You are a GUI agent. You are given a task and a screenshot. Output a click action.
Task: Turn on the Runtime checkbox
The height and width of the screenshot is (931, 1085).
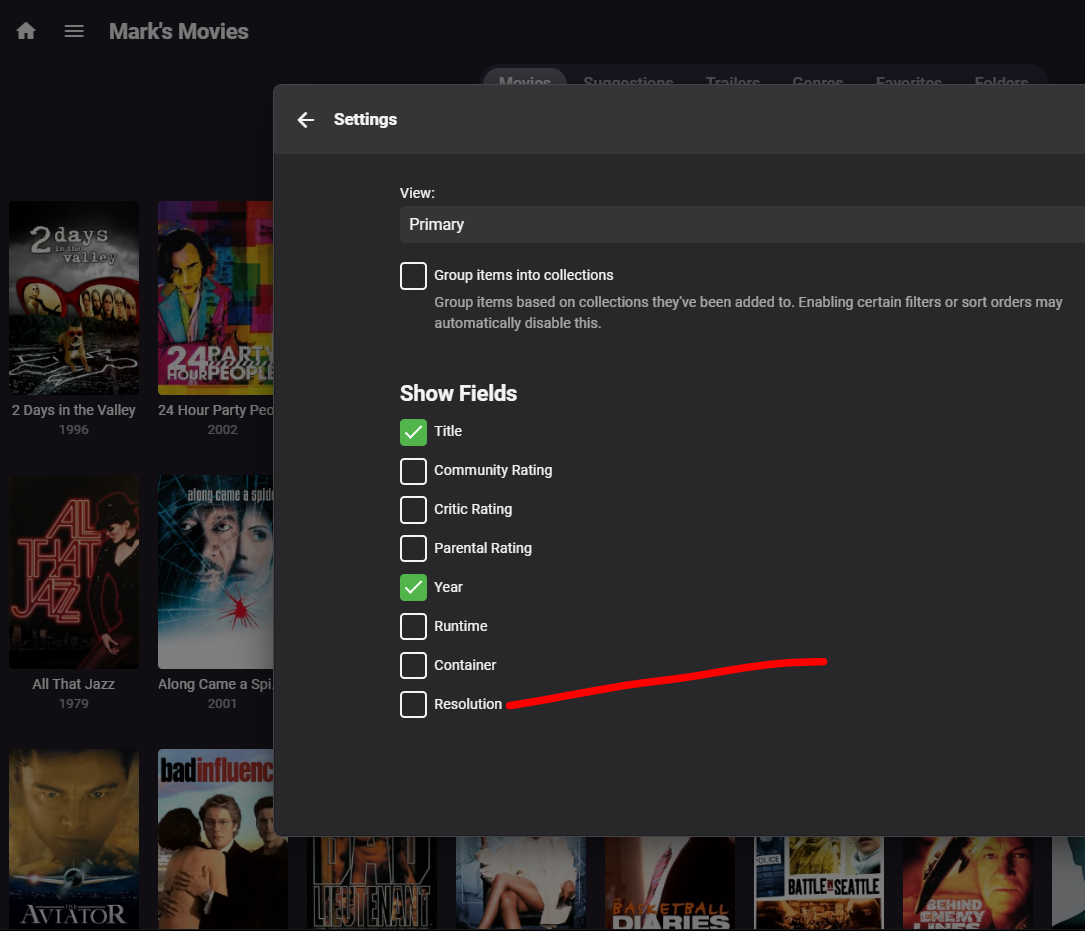413,627
